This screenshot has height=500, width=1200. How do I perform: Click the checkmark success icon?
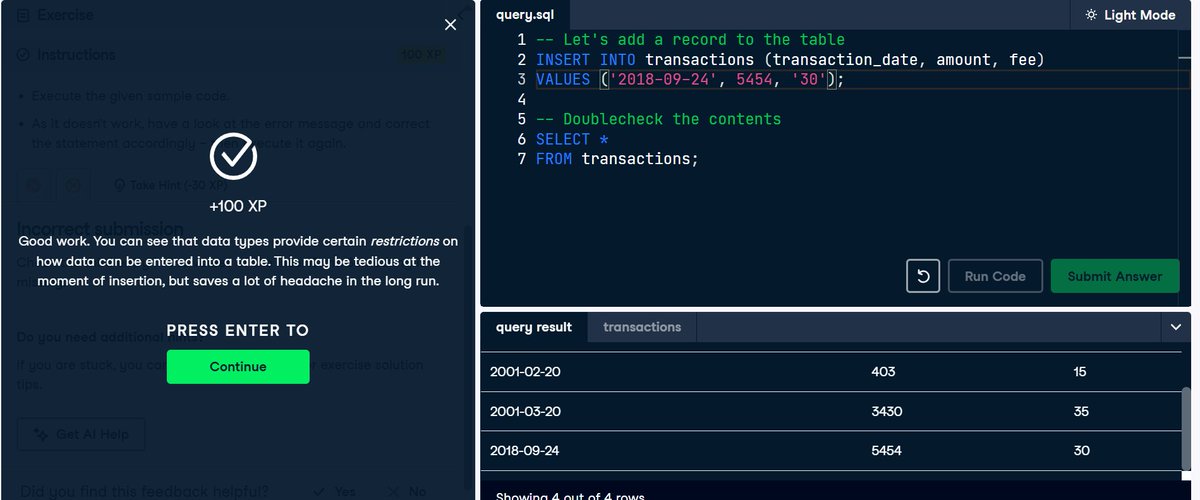(x=234, y=157)
